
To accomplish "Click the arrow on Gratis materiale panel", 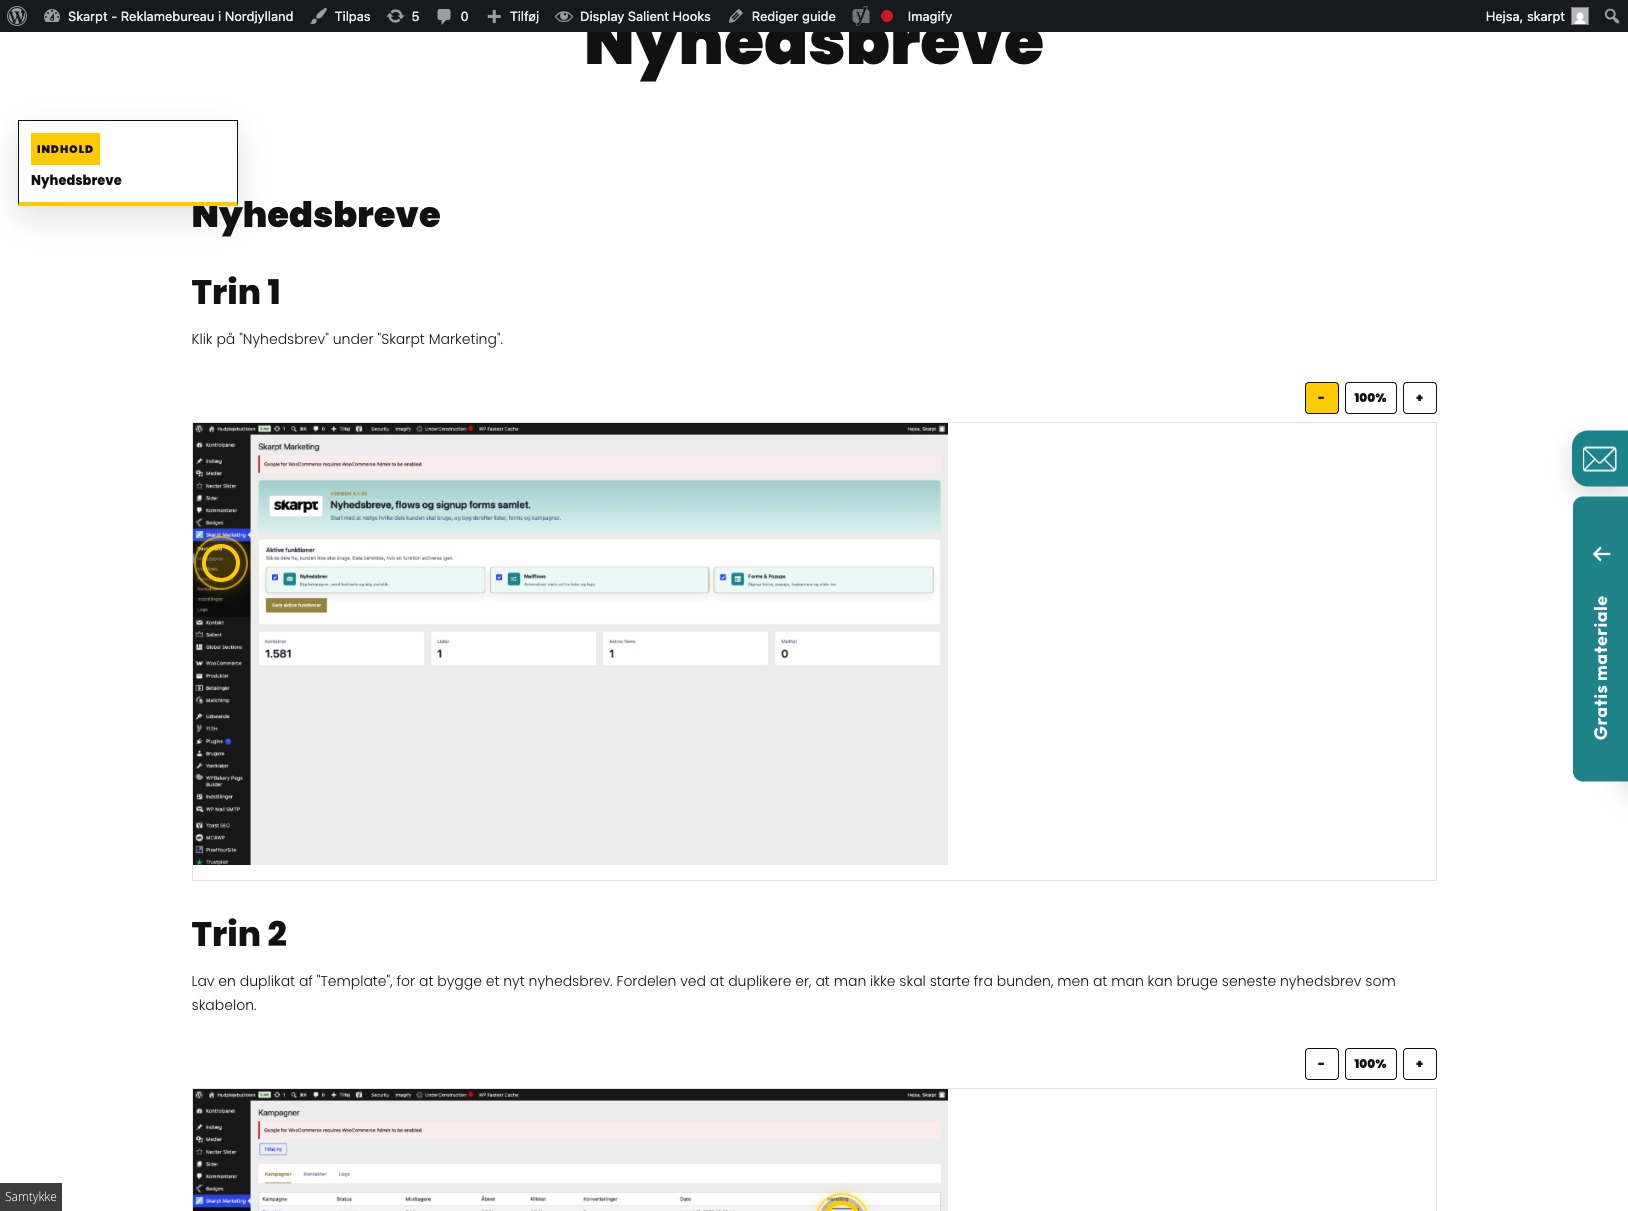I will (1601, 554).
